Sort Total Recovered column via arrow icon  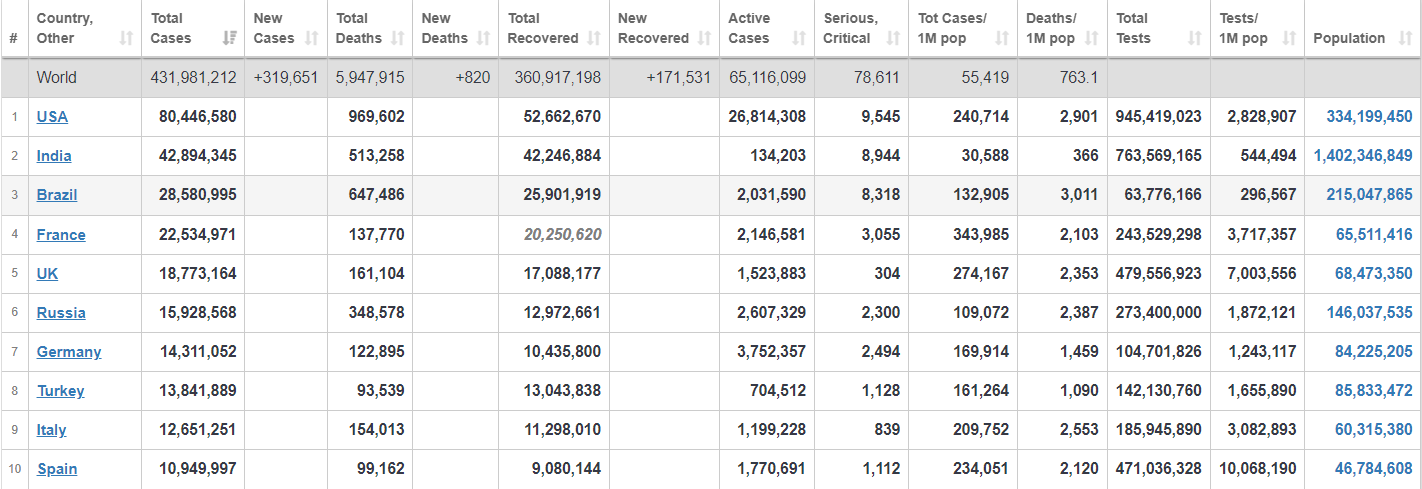point(594,38)
